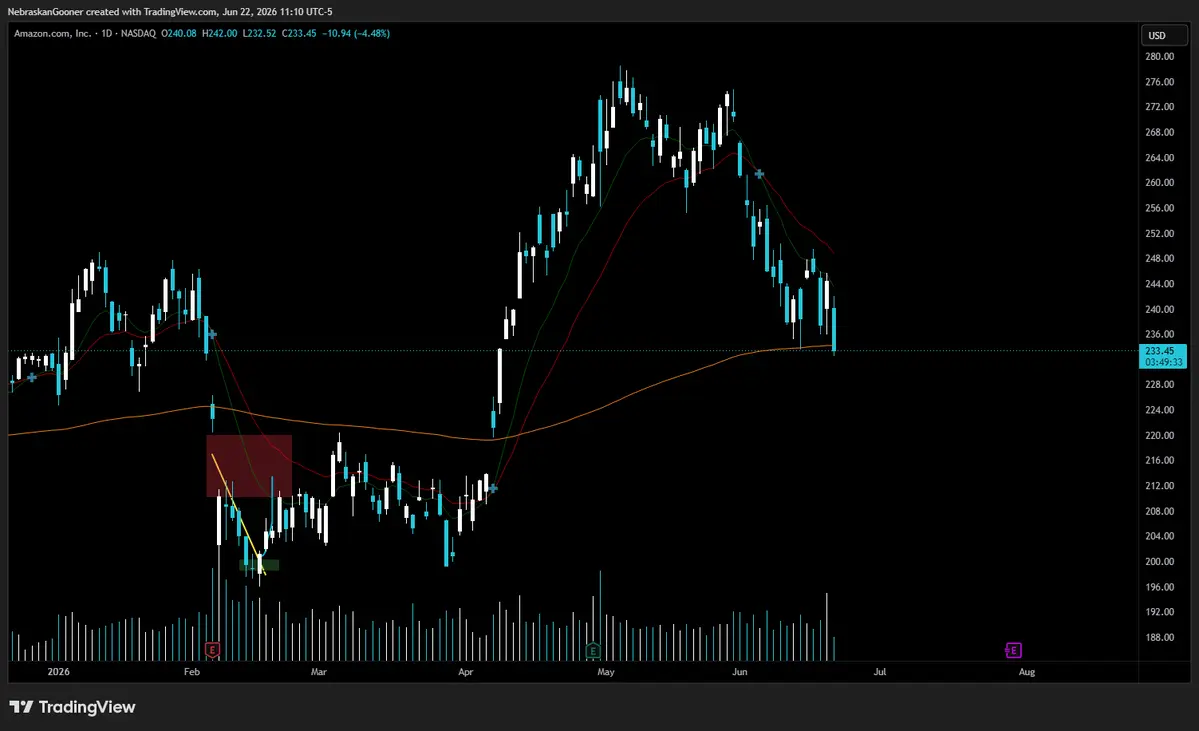
Task: Click the 2026 label on time axis
Action: (58, 672)
